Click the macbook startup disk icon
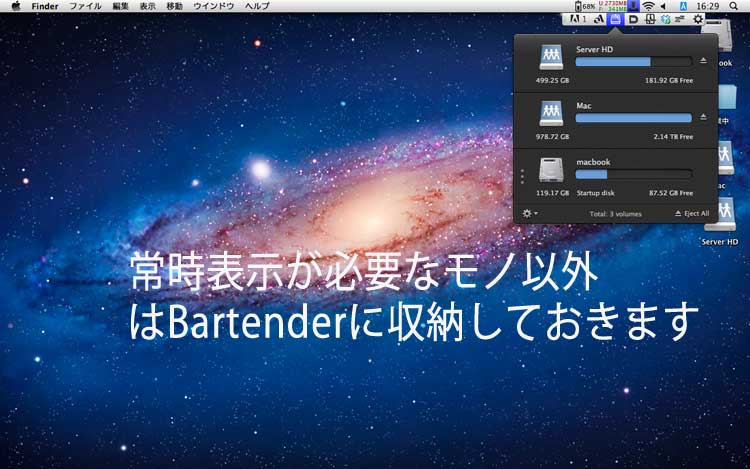Screen dimensions: 750x469 click(x=551, y=169)
